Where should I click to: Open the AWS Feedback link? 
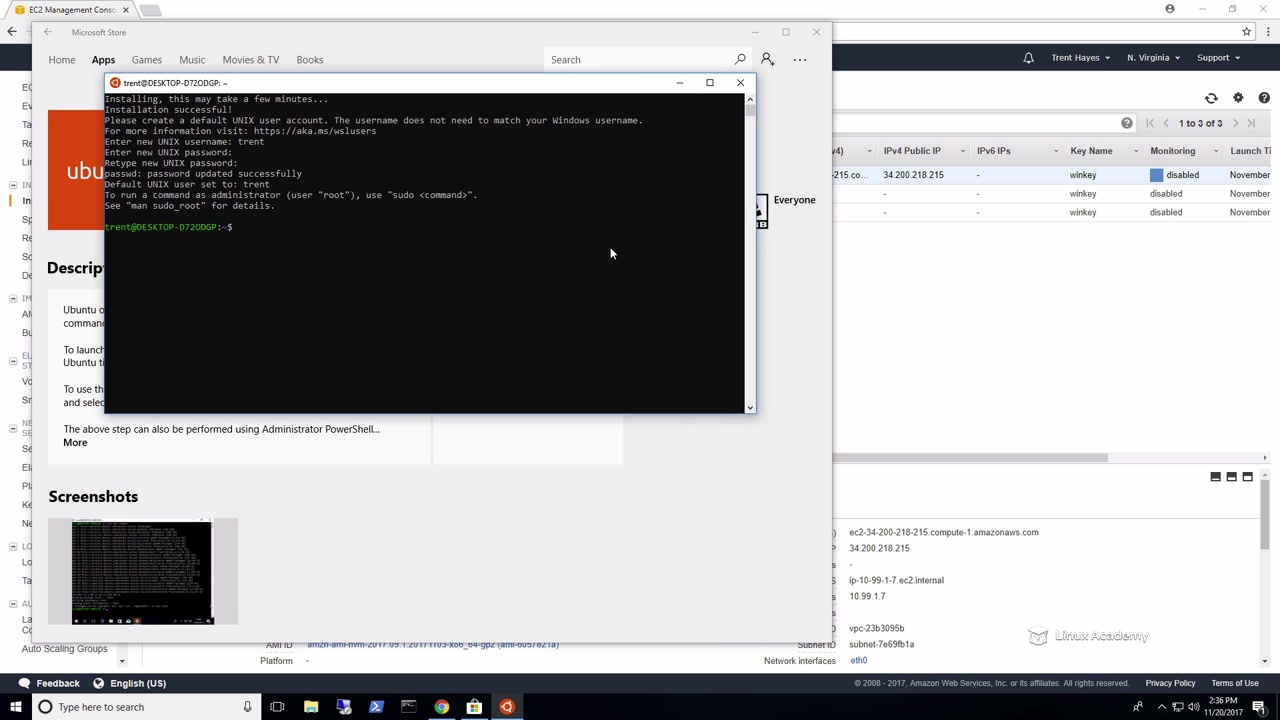[x=49, y=683]
